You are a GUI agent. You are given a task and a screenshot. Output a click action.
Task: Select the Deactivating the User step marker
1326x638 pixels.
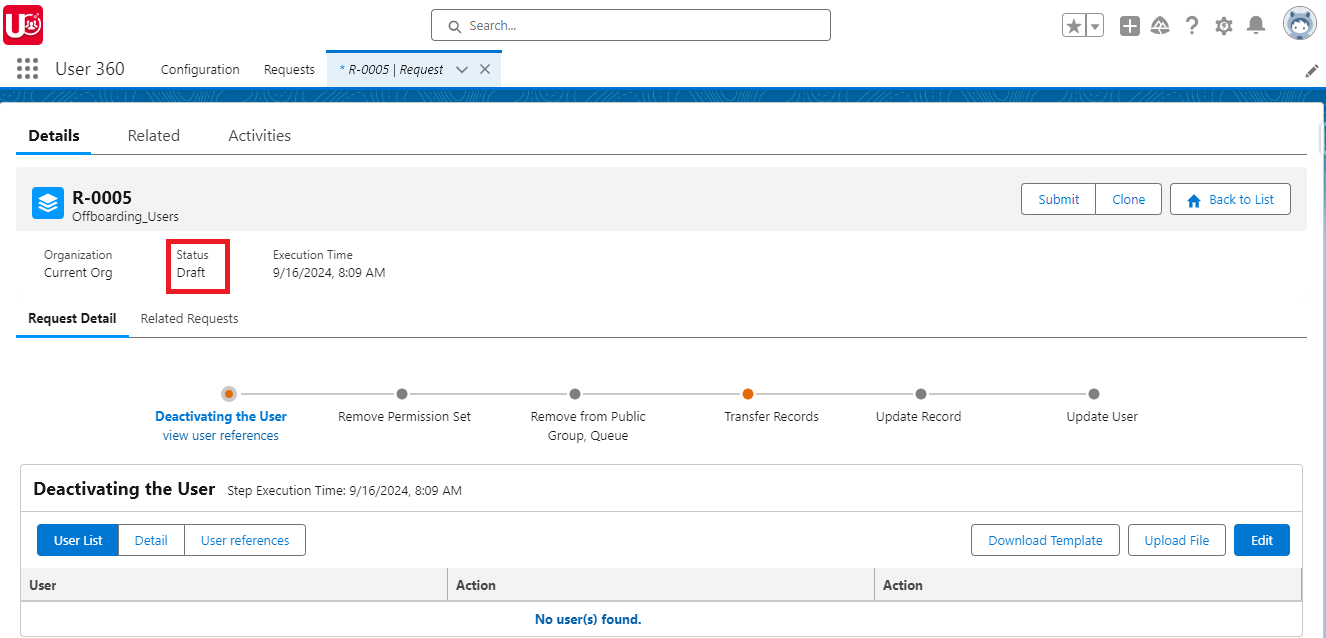(229, 394)
